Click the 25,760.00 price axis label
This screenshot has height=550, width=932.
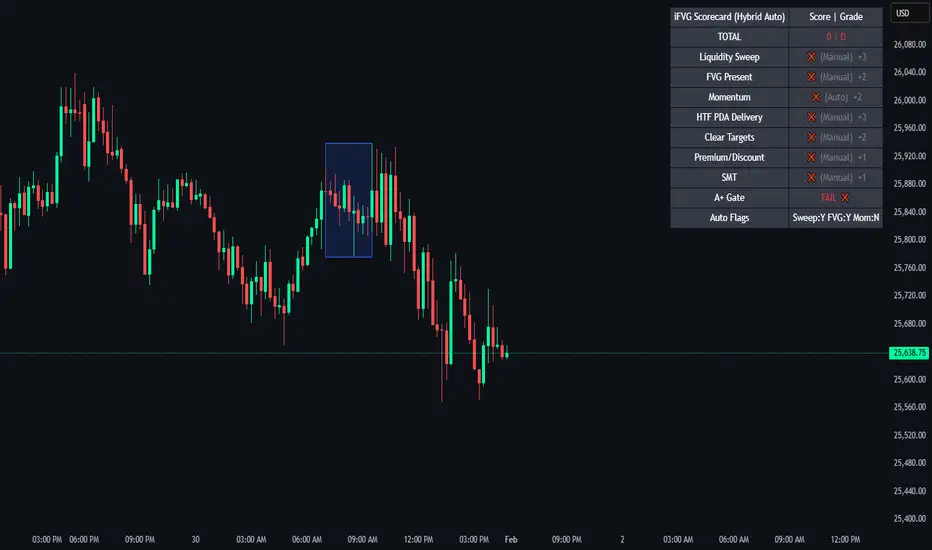click(x=909, y=268)
